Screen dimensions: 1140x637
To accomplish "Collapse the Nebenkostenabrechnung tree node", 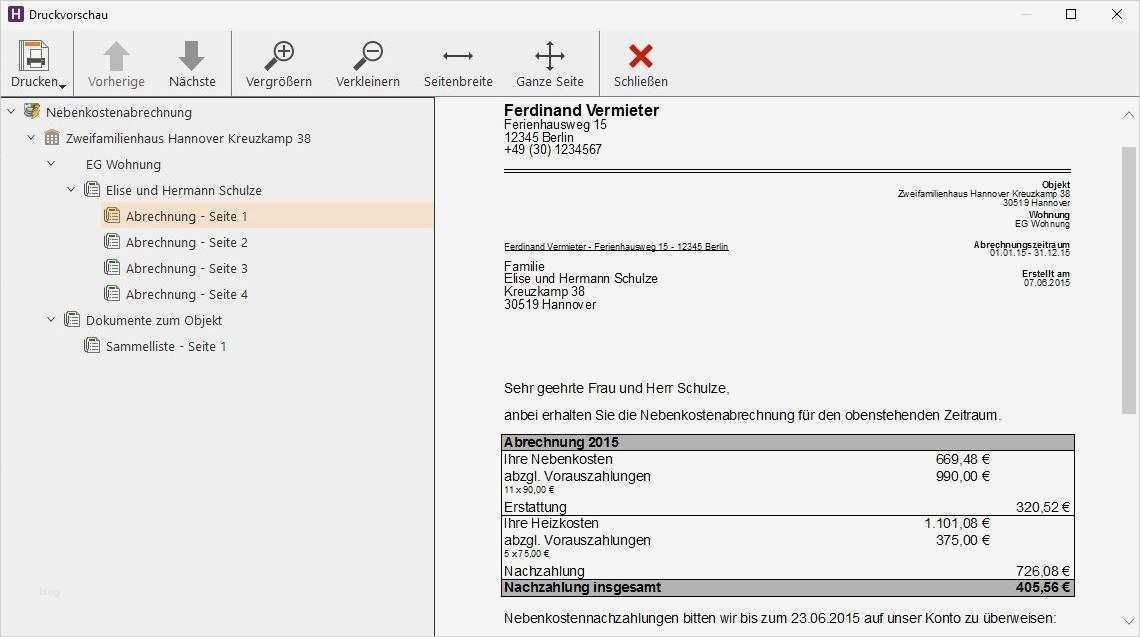I will tap(12, 112).
